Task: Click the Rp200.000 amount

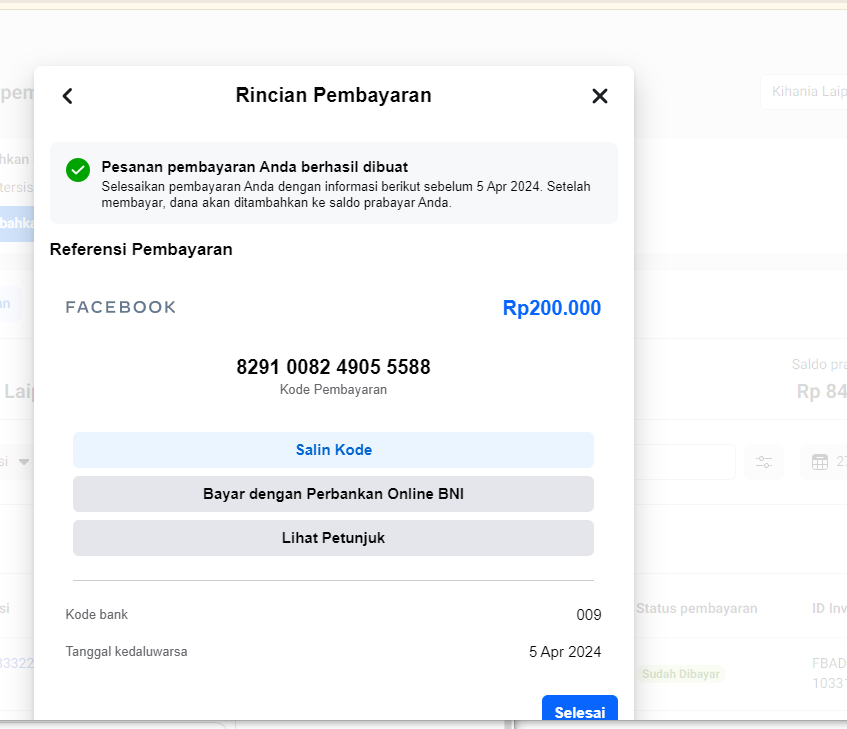Action: 552,308
